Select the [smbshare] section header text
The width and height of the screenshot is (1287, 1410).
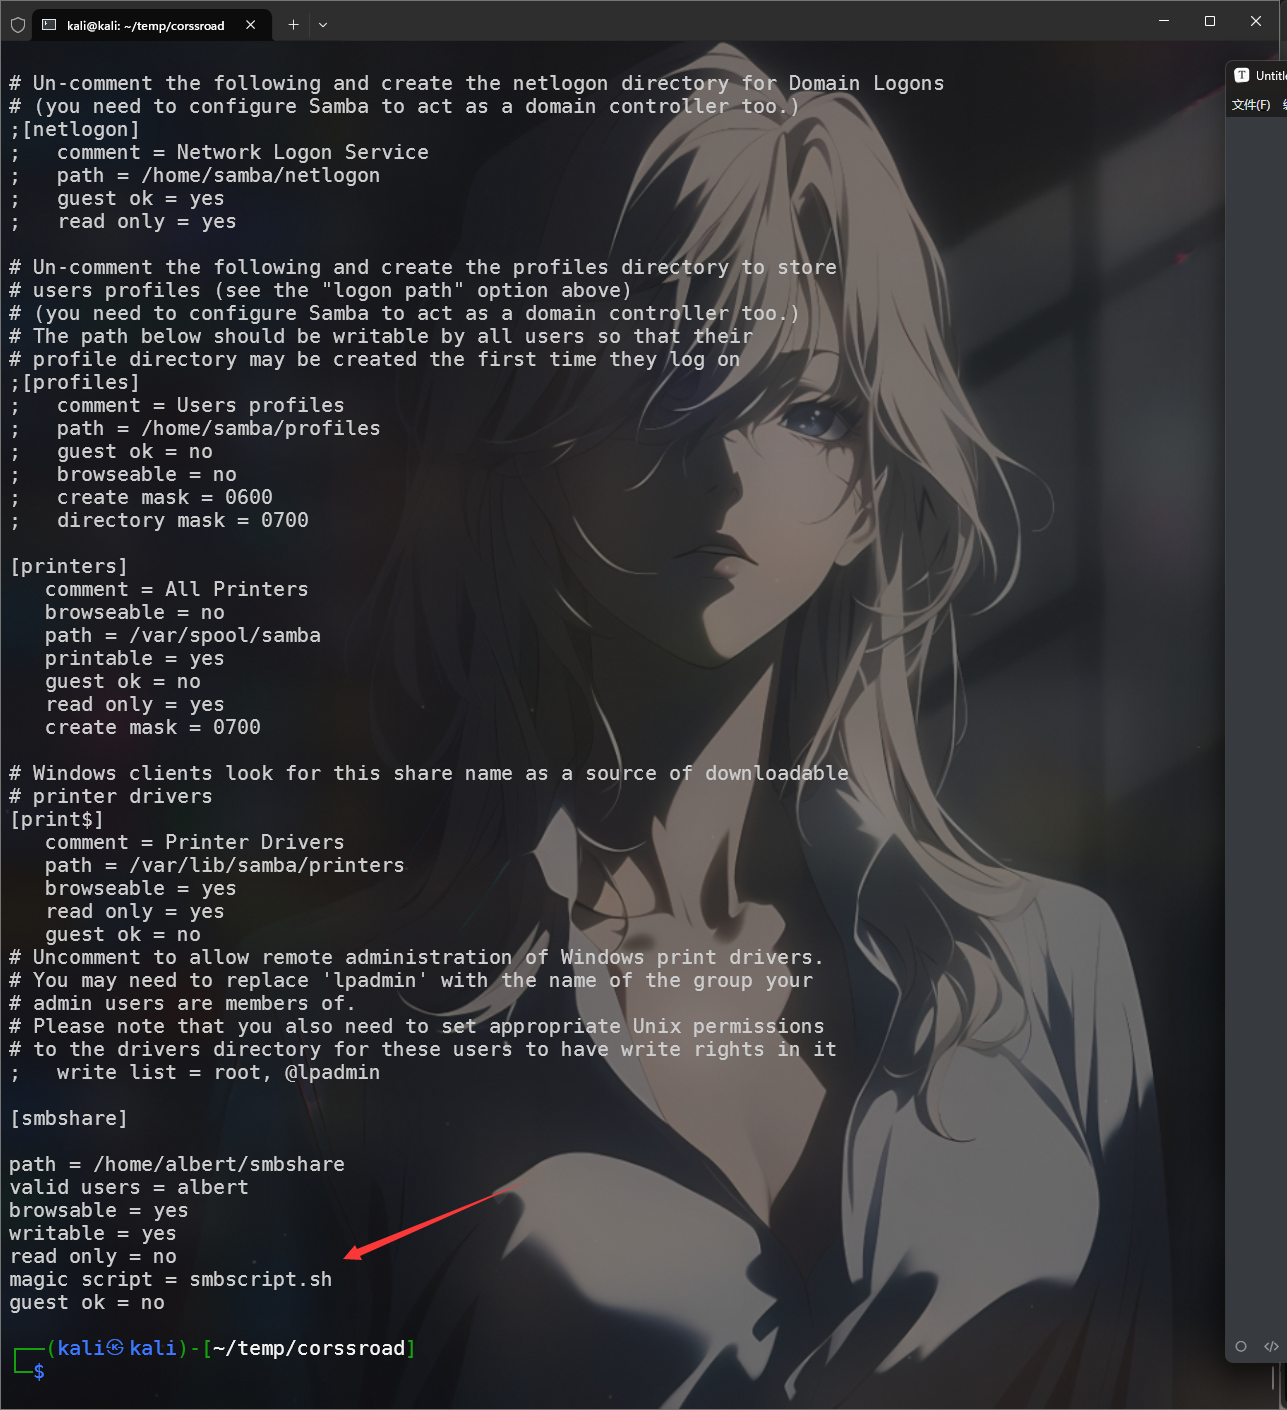[67, 1117]
